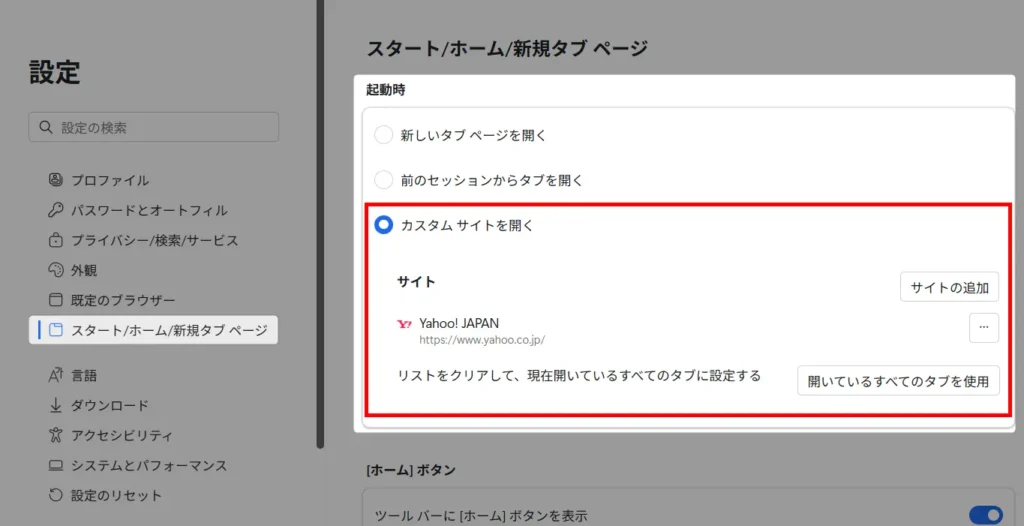
Task: Click the browser window icon beside 既定のブラウザー
Action: [x=56, y=300]
